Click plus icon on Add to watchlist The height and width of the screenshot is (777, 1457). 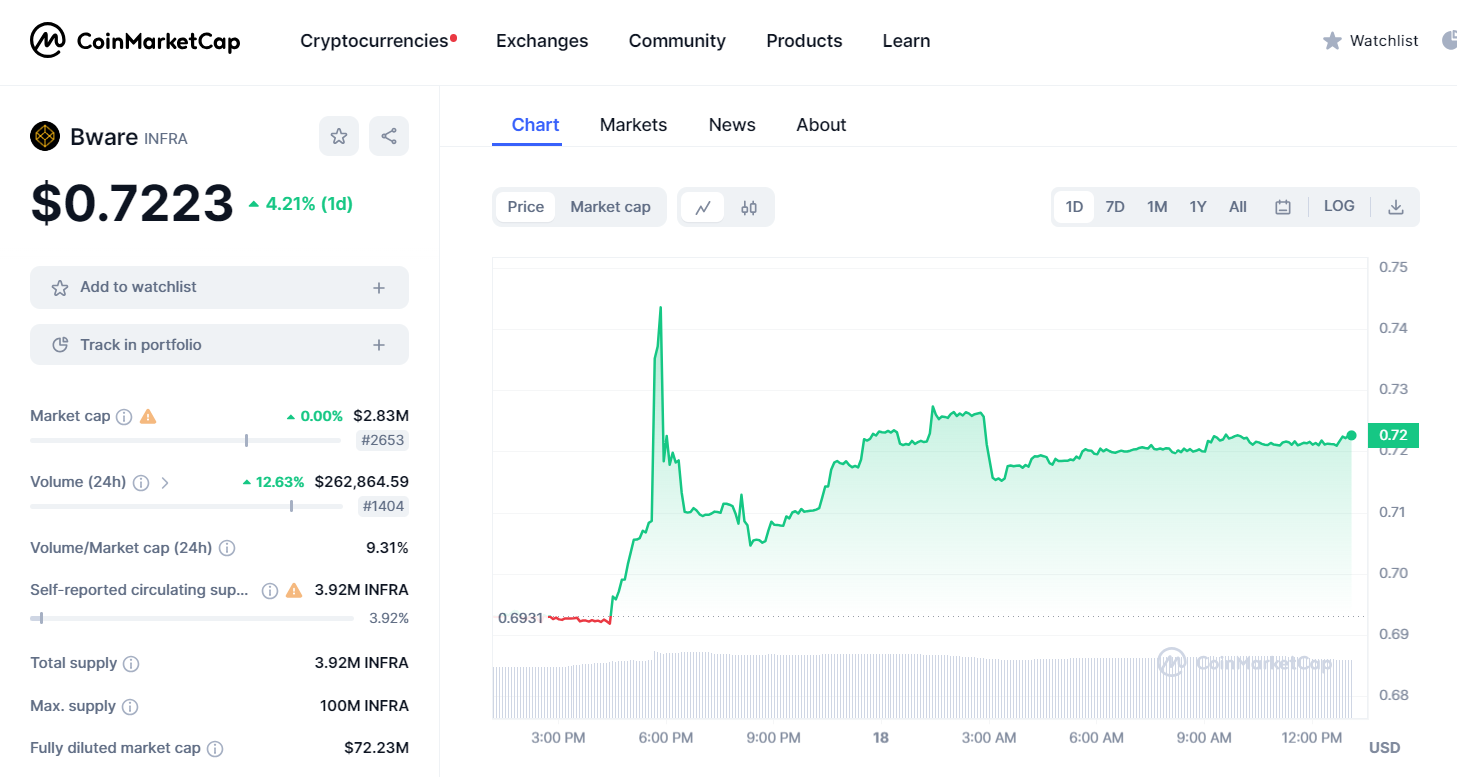coord(379,288)
